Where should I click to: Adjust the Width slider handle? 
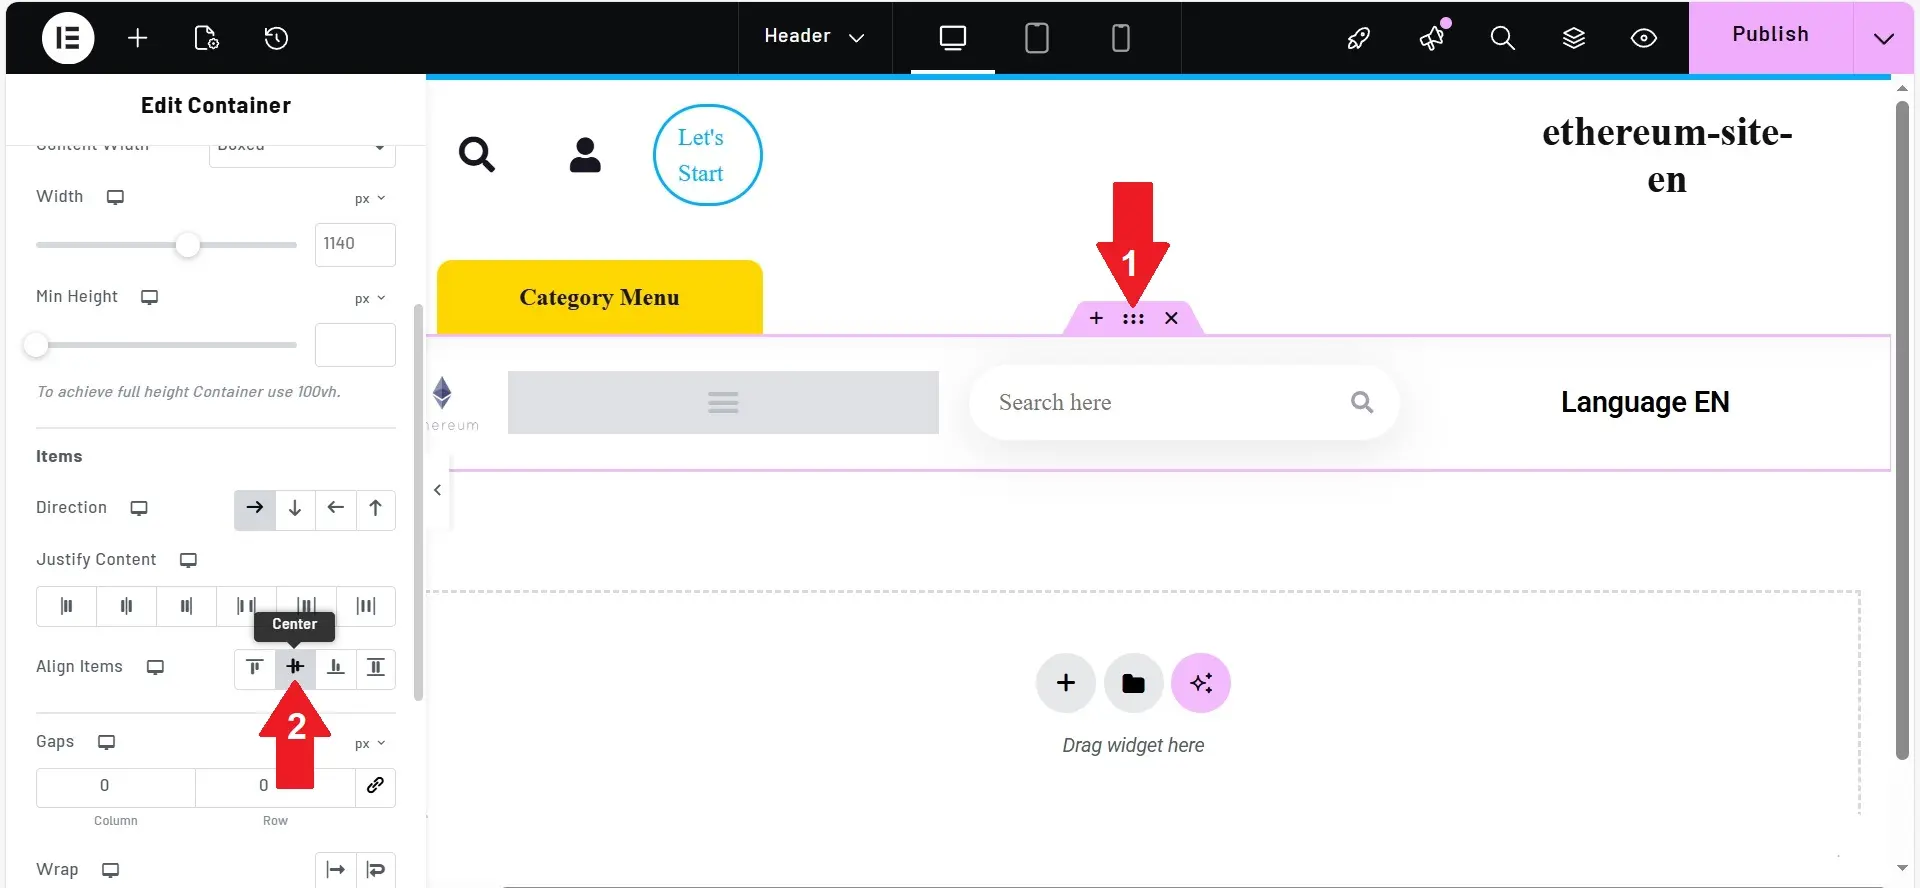coord(187,245)
